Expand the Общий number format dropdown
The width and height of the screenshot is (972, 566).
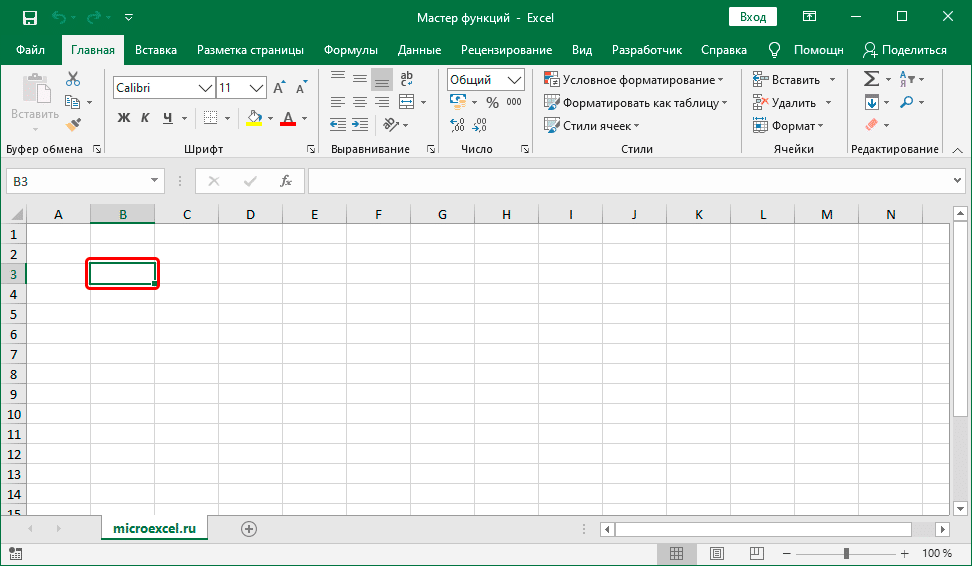coord(515,80)
